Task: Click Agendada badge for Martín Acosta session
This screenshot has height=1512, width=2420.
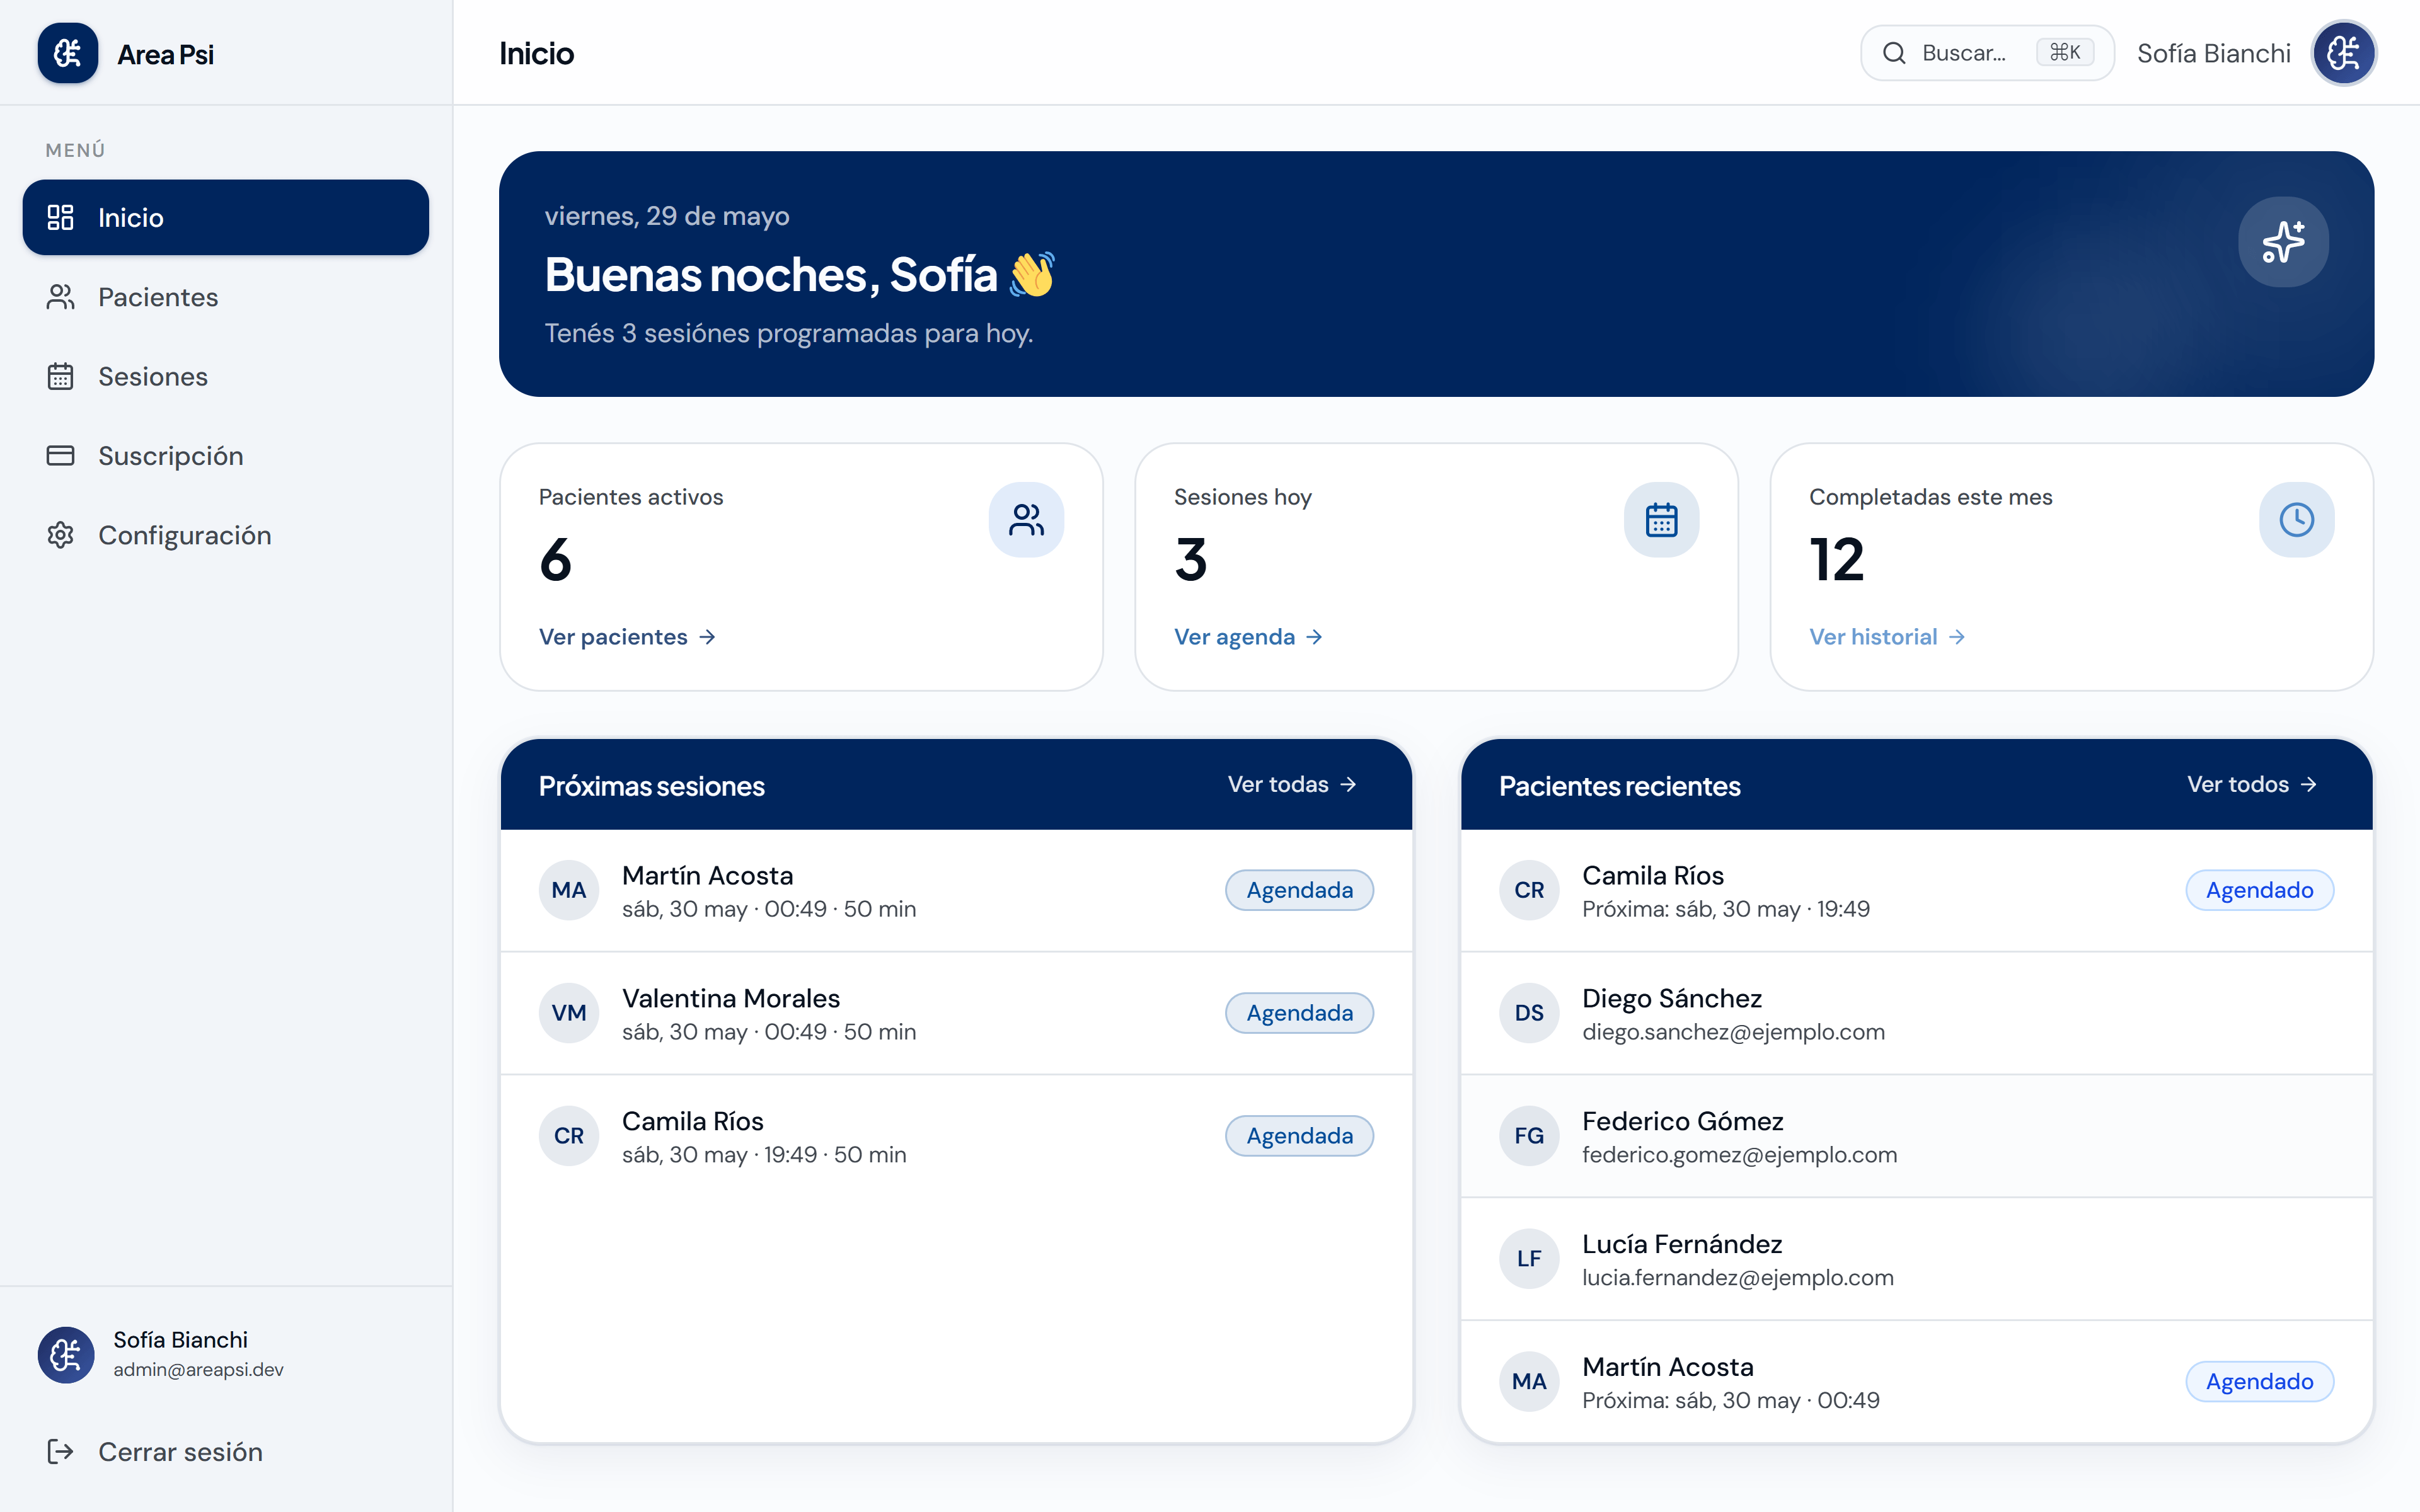Action: click(1299, 890)
